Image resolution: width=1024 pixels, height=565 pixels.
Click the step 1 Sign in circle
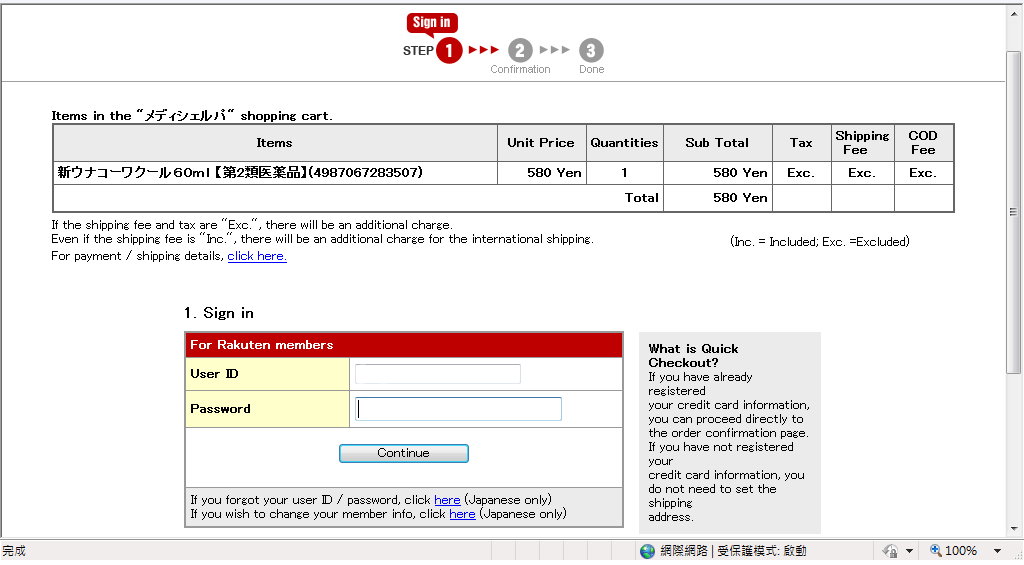pyautogui.click(x=449, y=50)
